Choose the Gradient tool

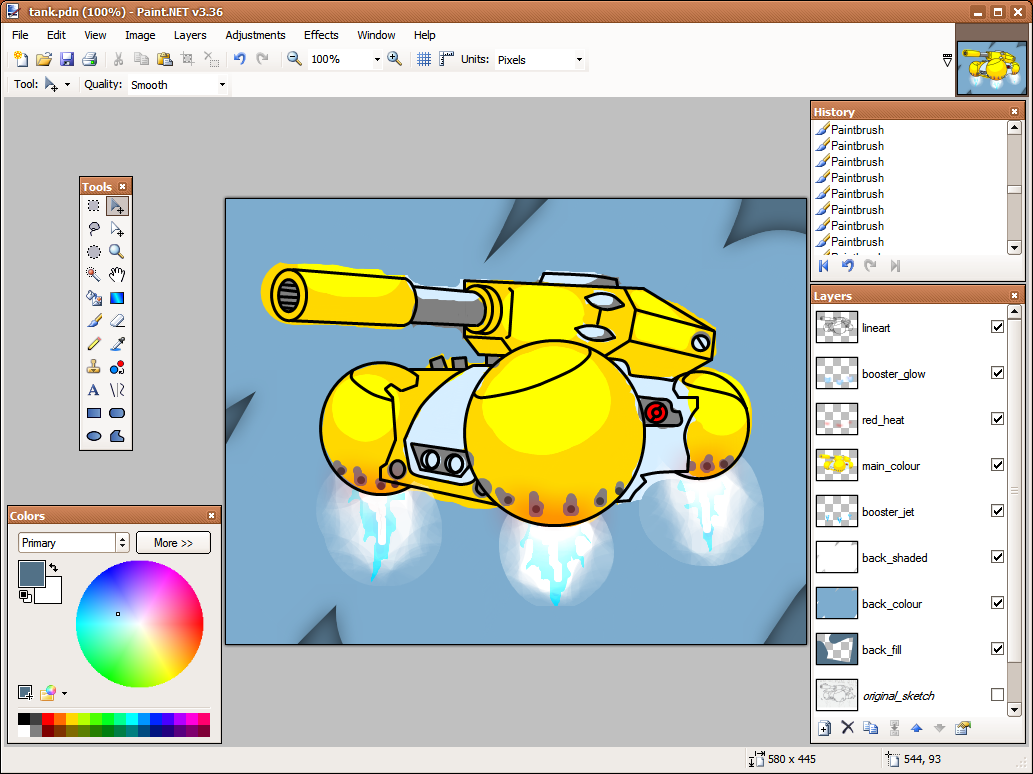point(117,297)
